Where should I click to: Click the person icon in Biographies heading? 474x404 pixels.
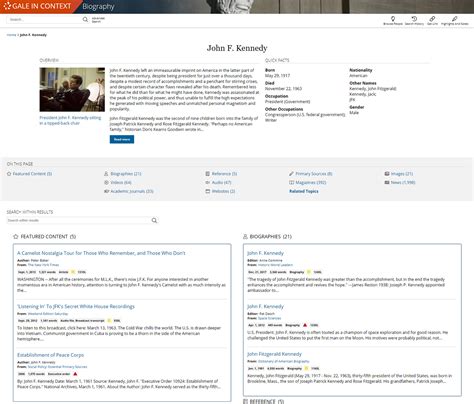tap(245, 237)
